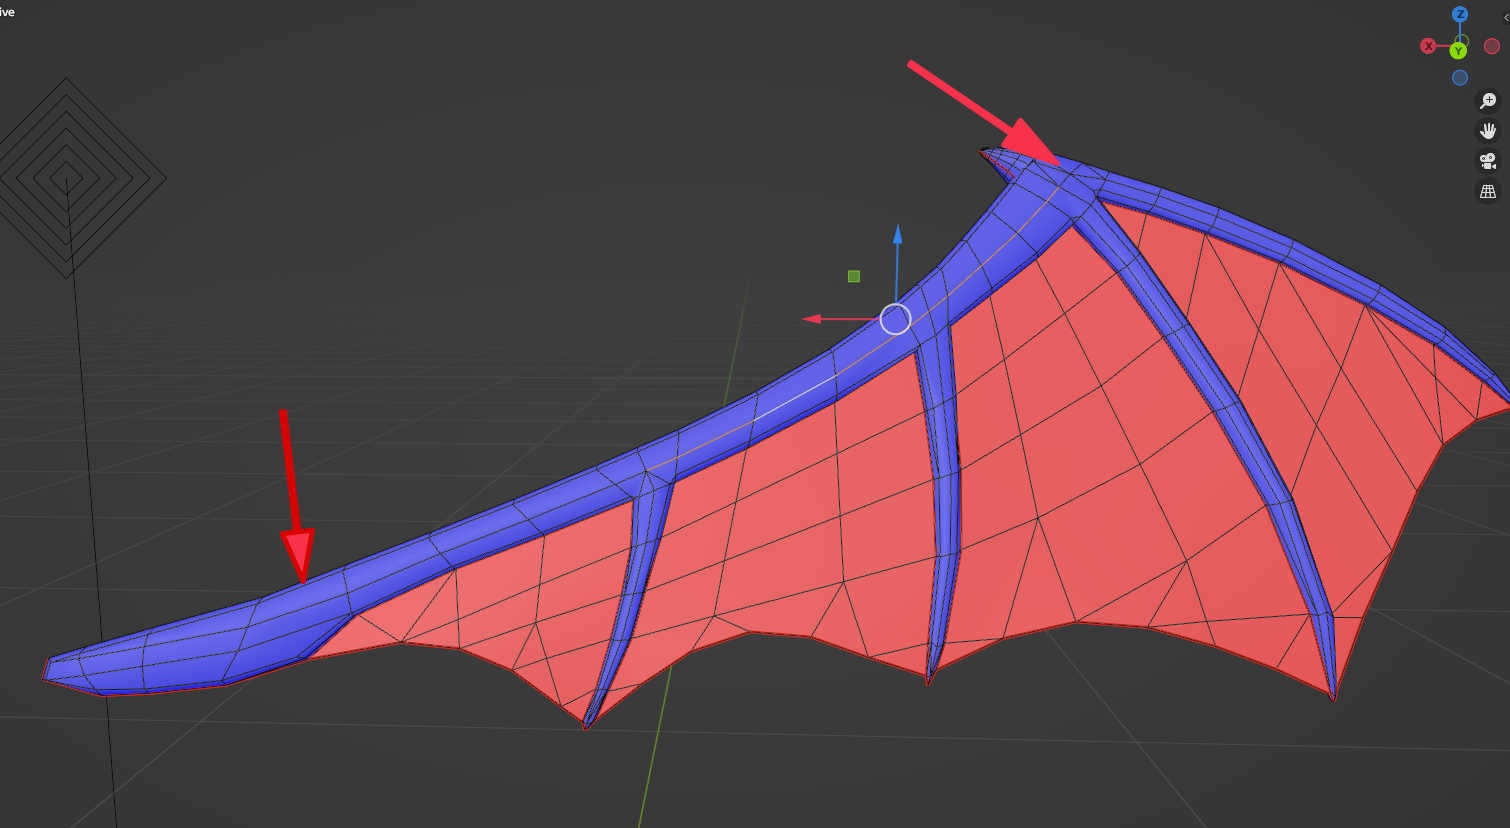Viewport: 1510px width, 828px height.
Task: Click the camera view icon
Action: point(1489,161)
